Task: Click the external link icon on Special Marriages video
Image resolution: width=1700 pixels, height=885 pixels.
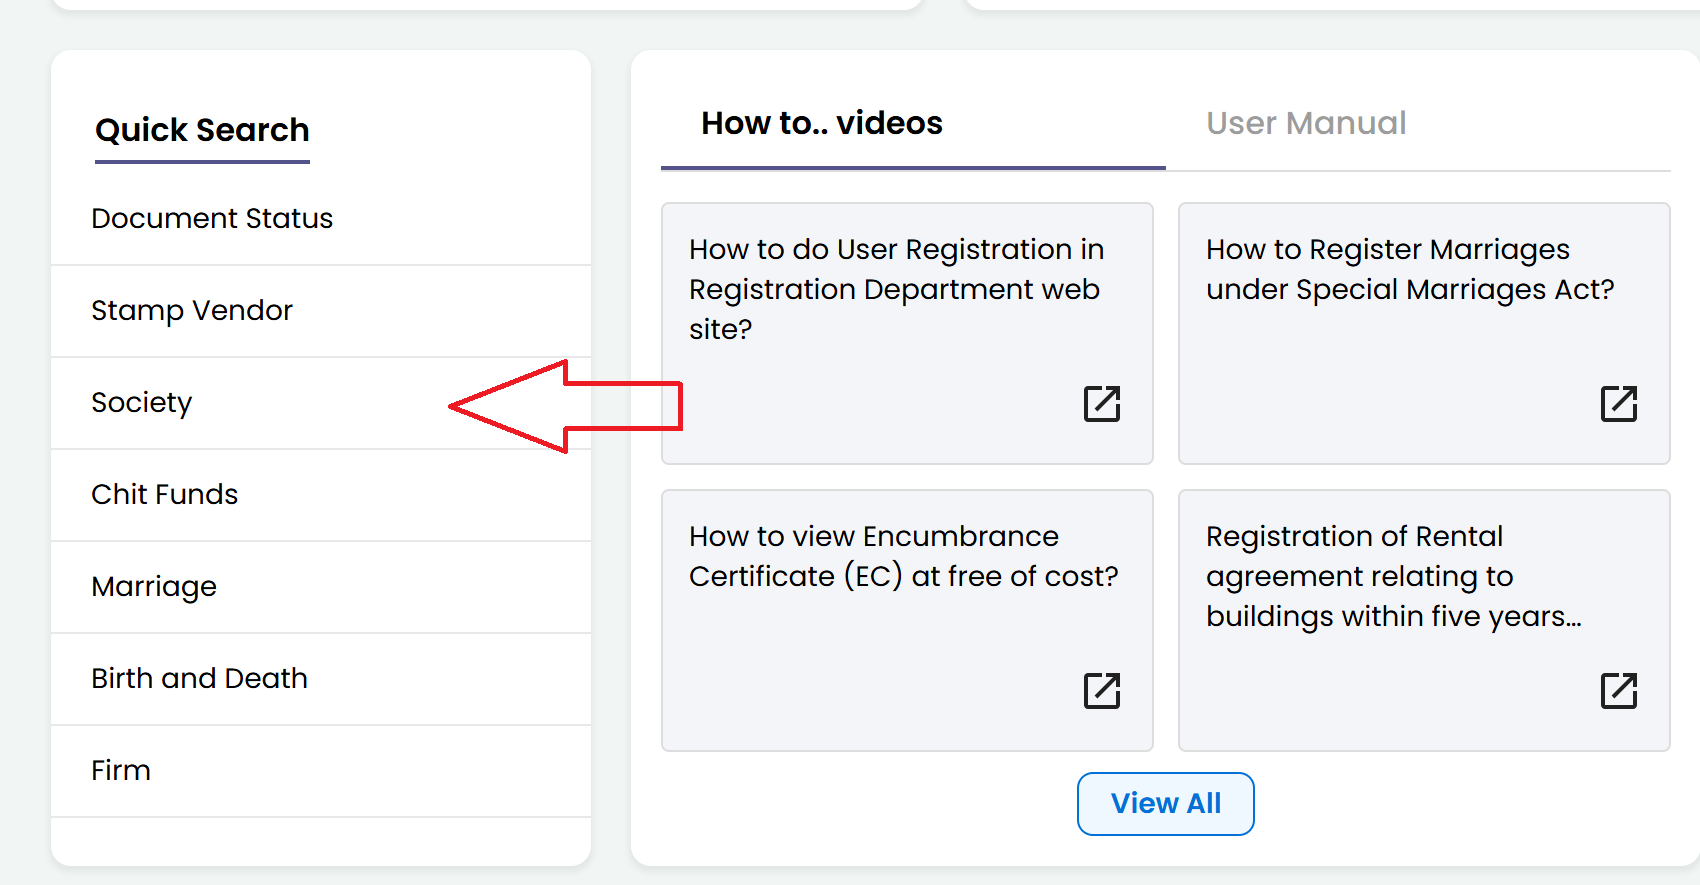Action: [1619, 404]
